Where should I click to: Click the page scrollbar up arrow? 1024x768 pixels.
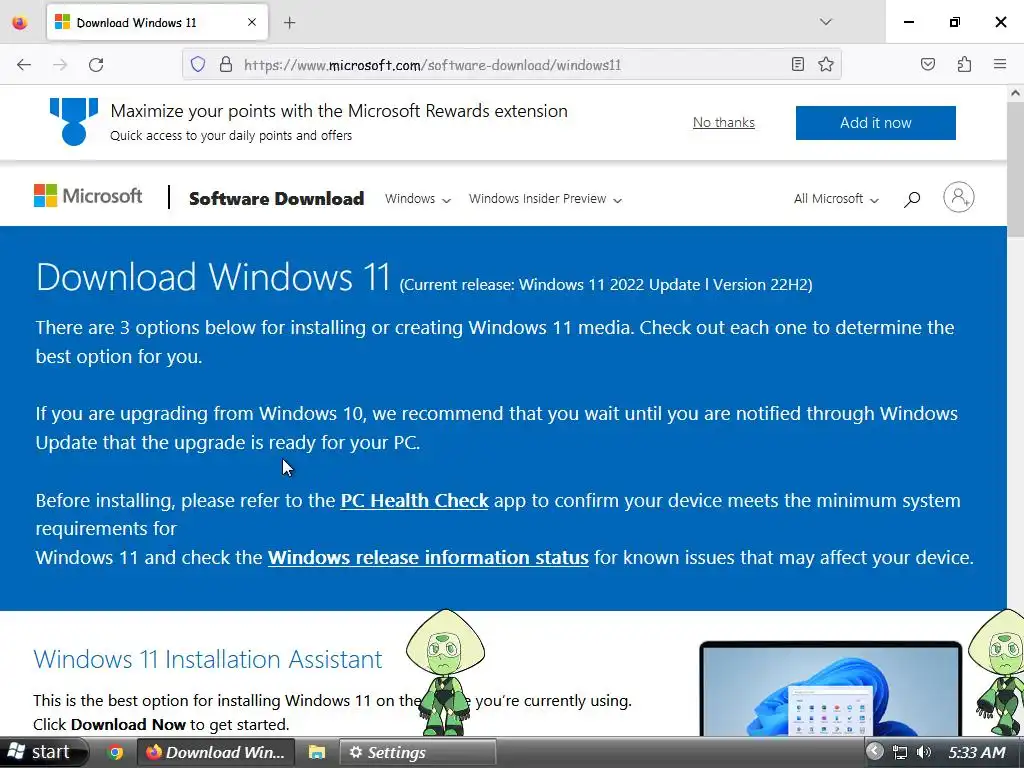[x=1015, y=93]
